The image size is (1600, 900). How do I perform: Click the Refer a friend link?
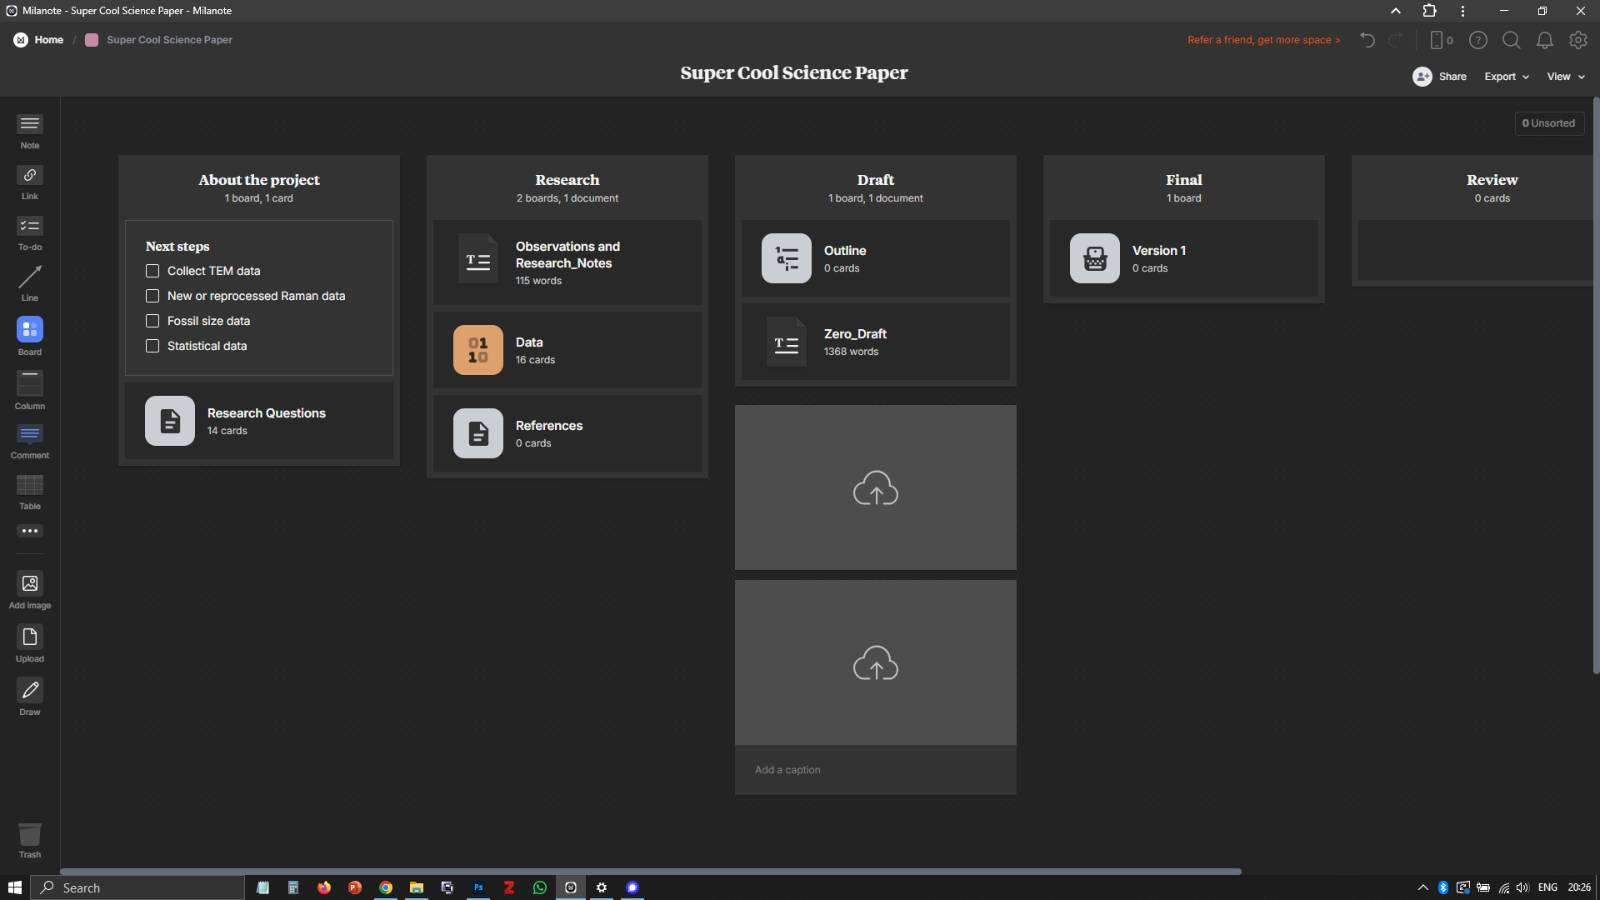tap(1263, 40)
